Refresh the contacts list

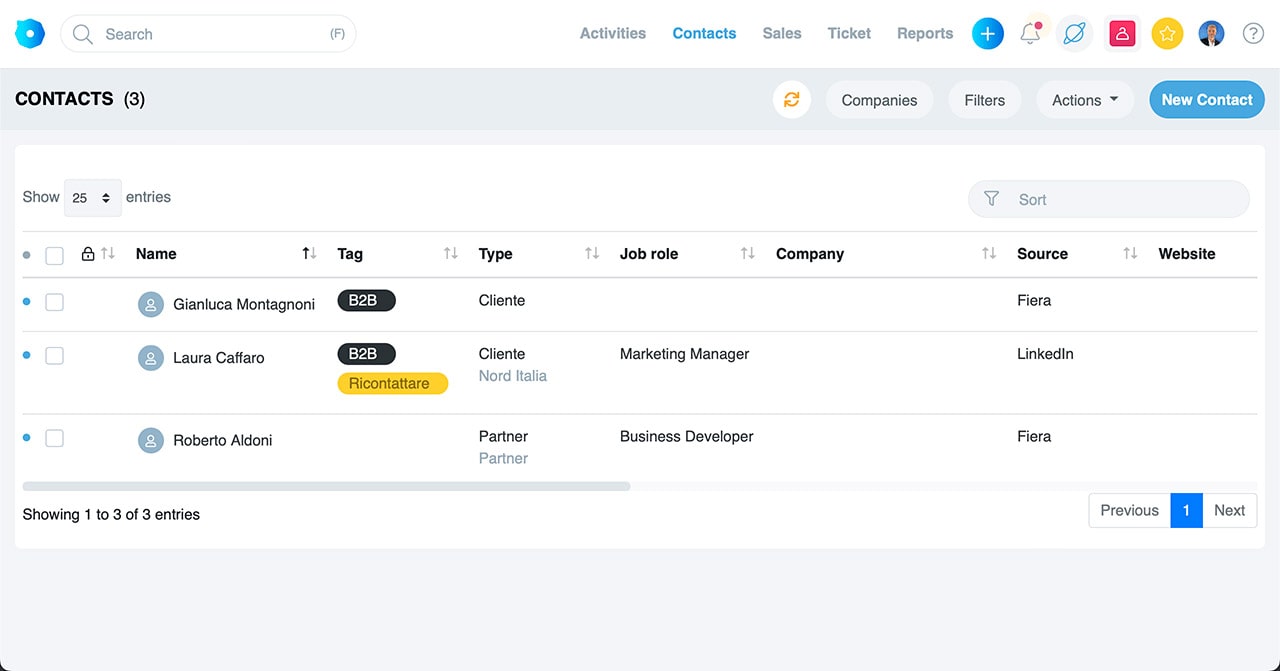pos(791,99)
